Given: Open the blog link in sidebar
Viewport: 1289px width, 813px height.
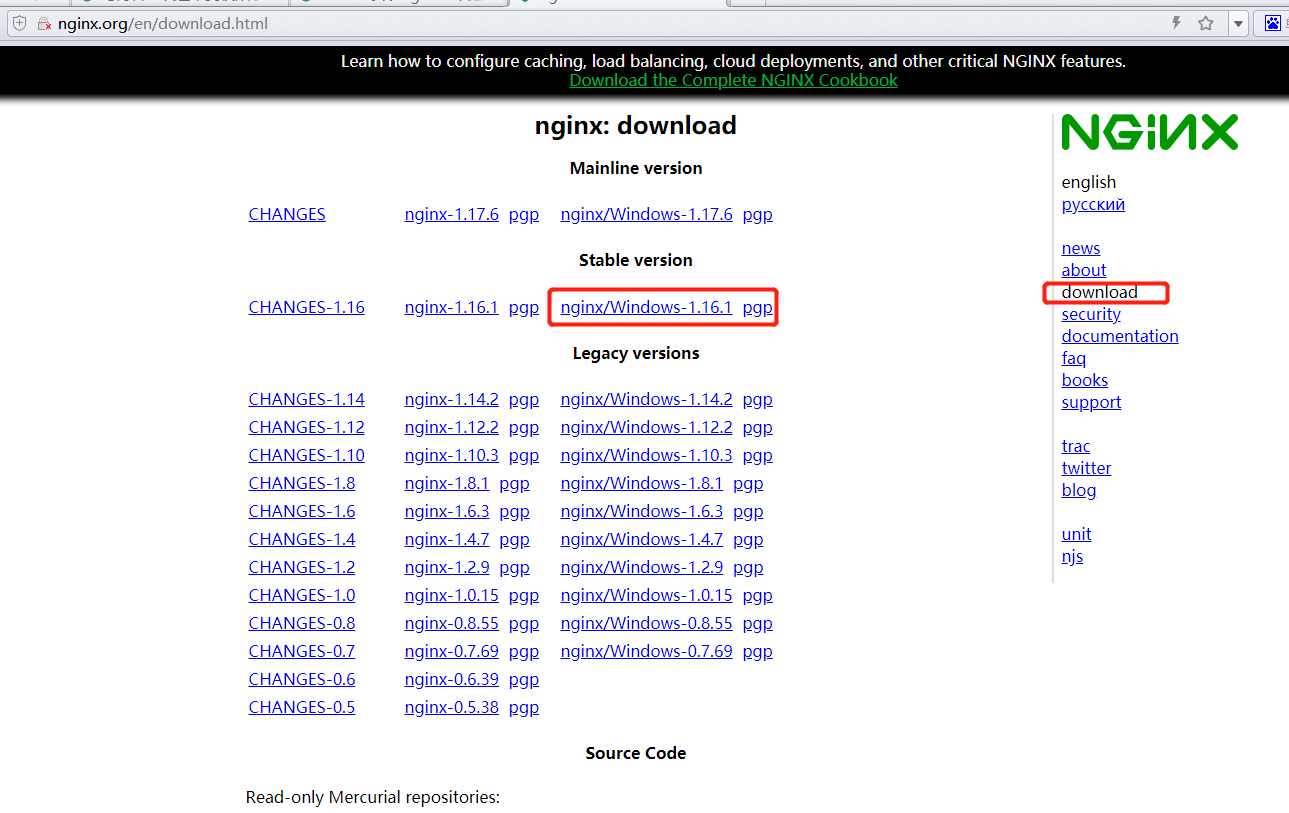Looking at the screenshot, I should (x=1079, y=490).
